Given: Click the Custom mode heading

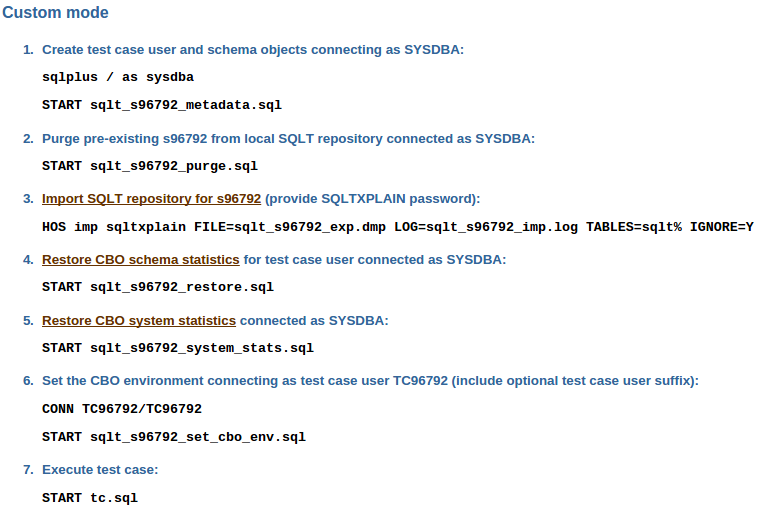Looking at the screenshot, I should tap(56, 13).
